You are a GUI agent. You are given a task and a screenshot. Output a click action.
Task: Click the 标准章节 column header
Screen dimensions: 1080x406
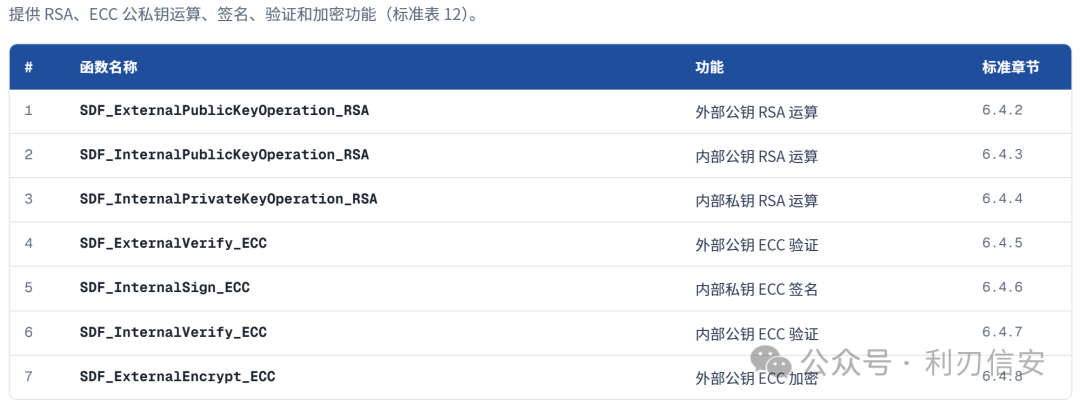pyautogui.click(x=1010, y=67)
